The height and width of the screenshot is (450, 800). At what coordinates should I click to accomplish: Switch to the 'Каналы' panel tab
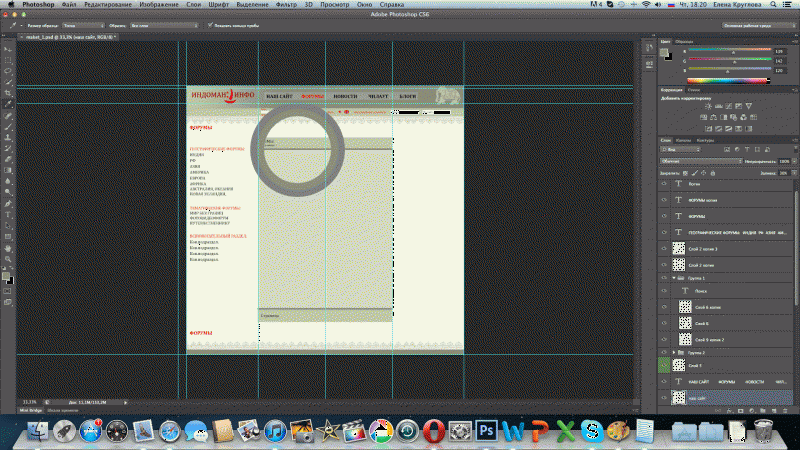(683, 140)
